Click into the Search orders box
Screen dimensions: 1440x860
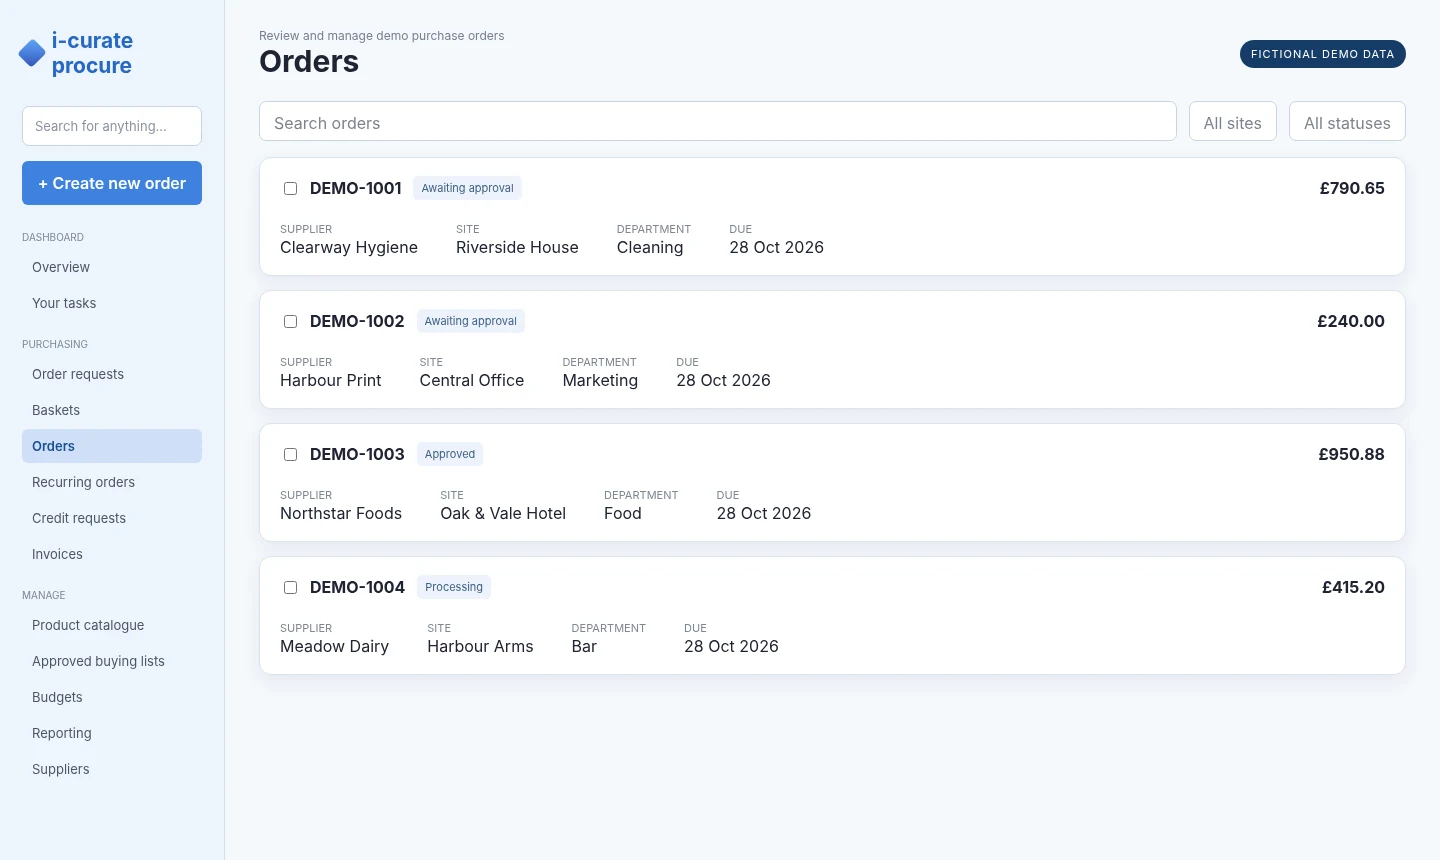718,121
